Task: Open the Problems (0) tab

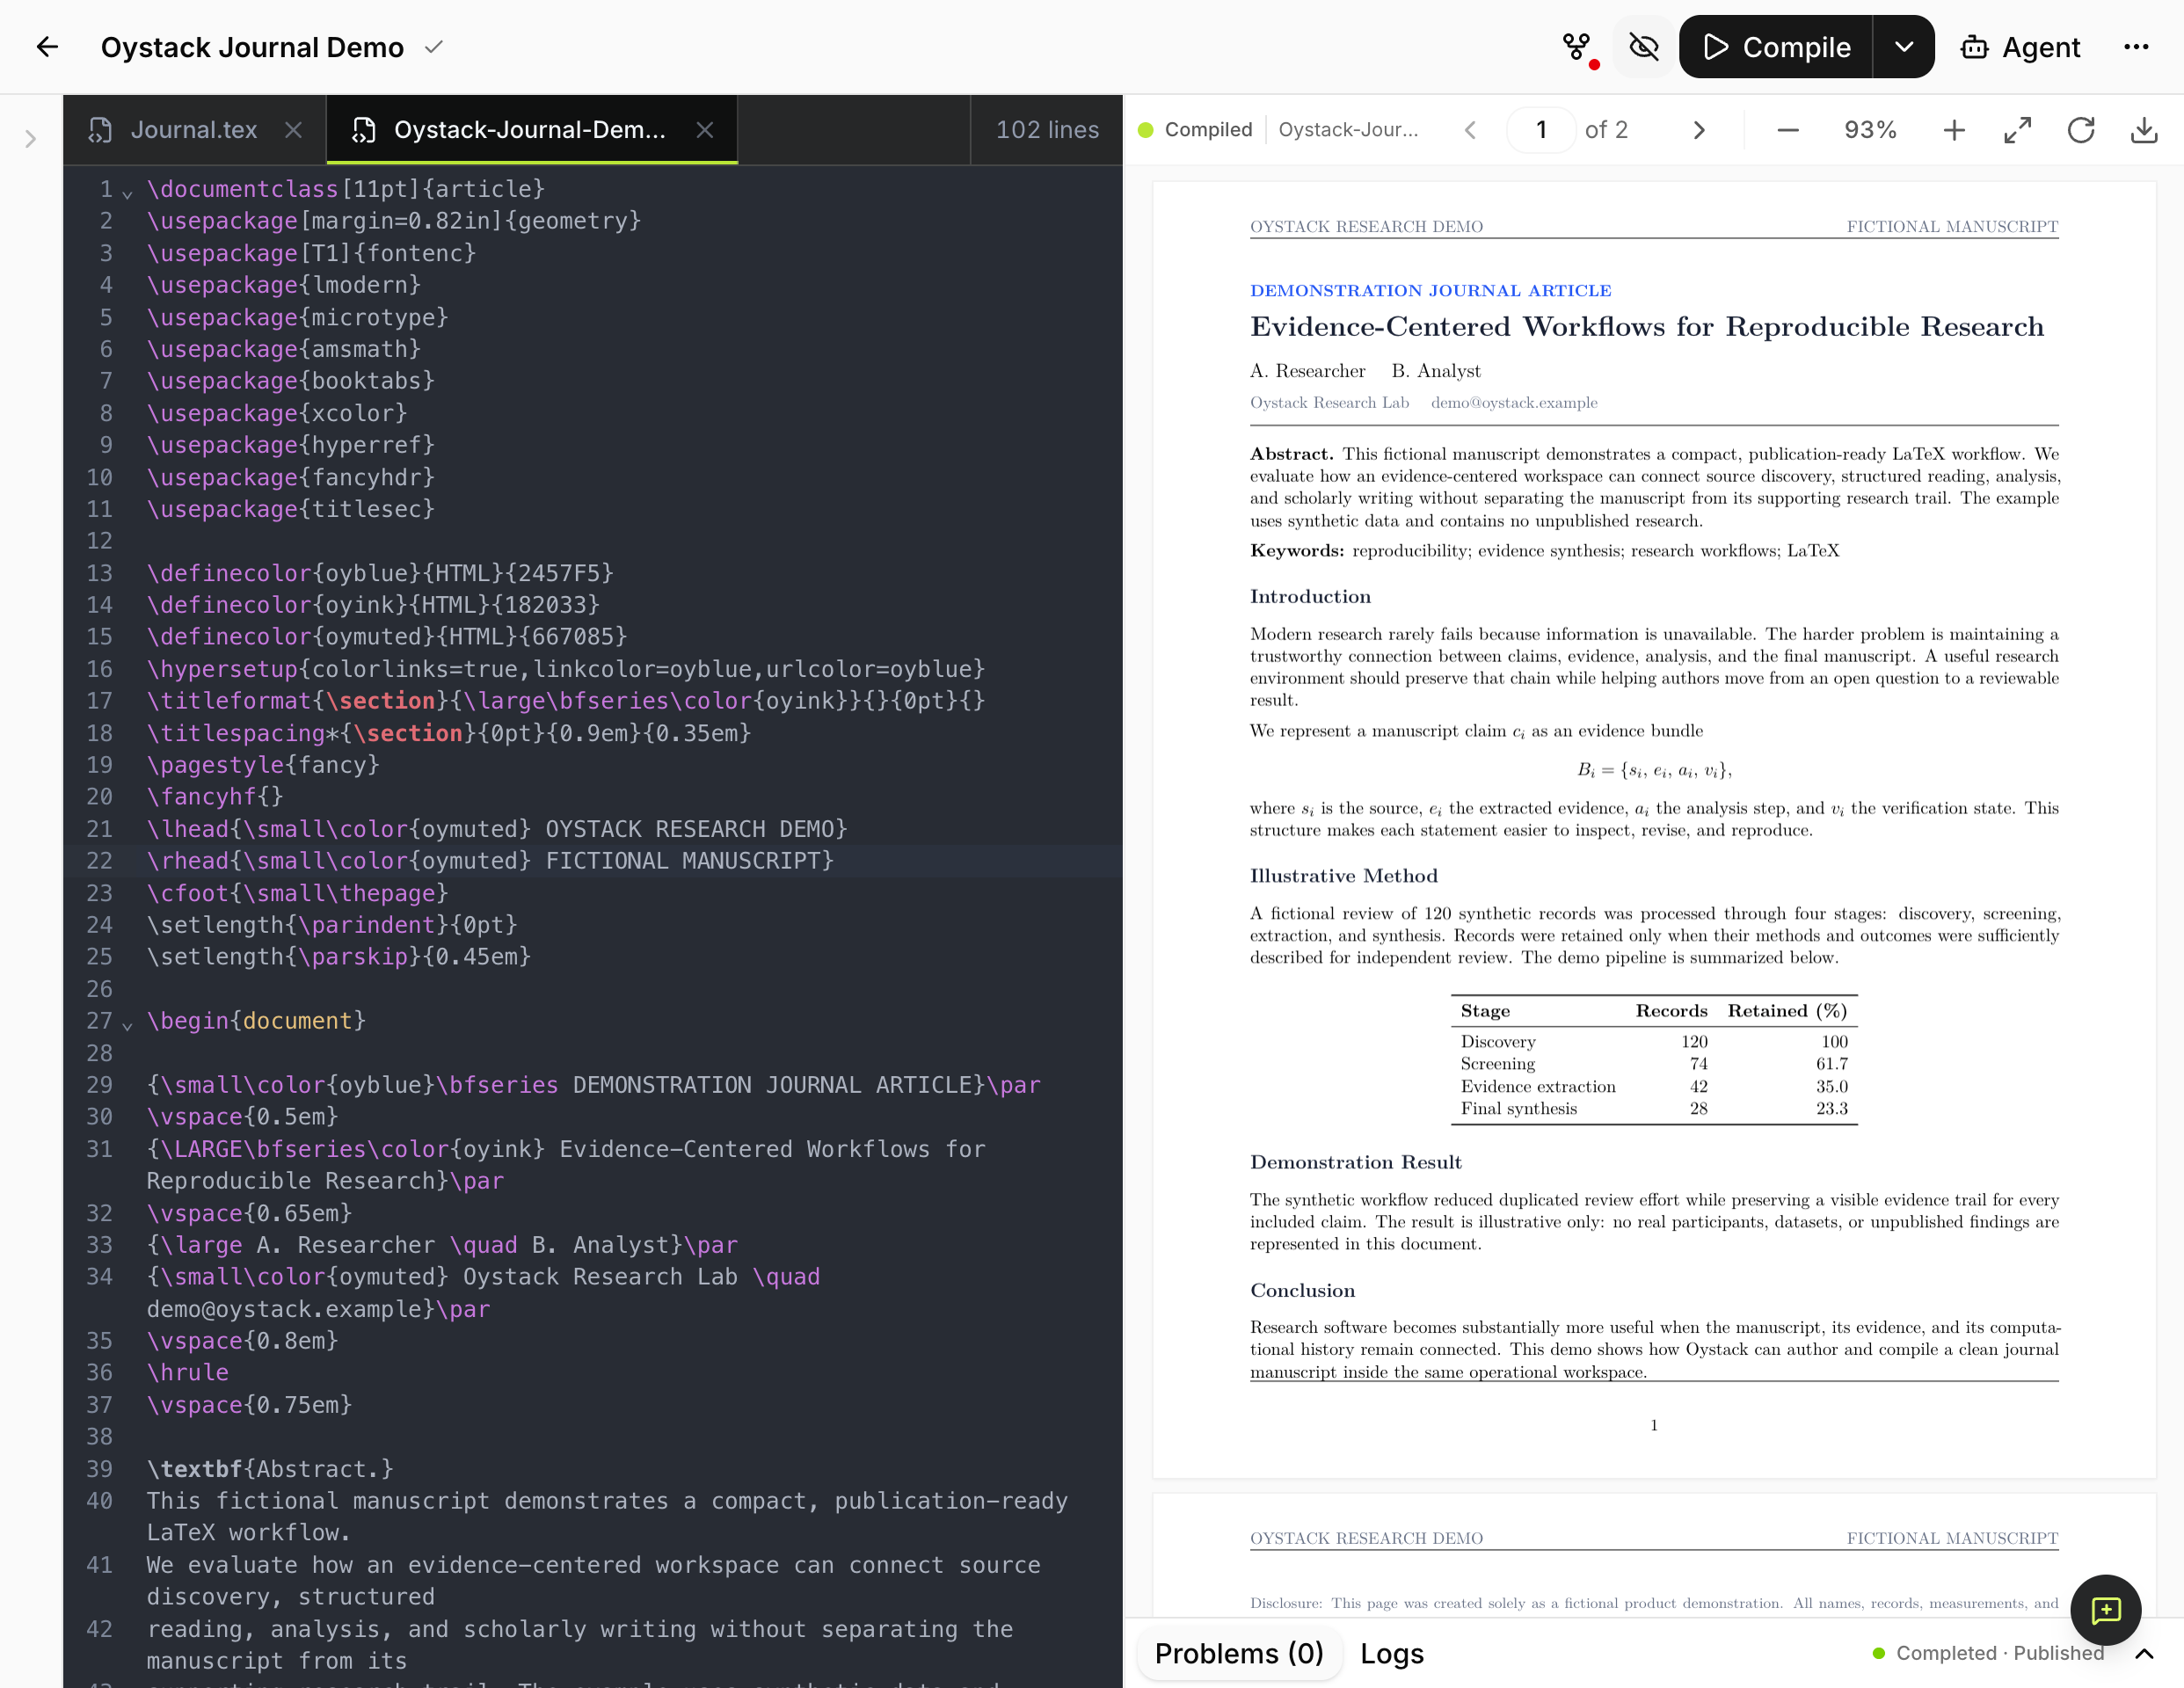Action: (x=1239, y=1653)
